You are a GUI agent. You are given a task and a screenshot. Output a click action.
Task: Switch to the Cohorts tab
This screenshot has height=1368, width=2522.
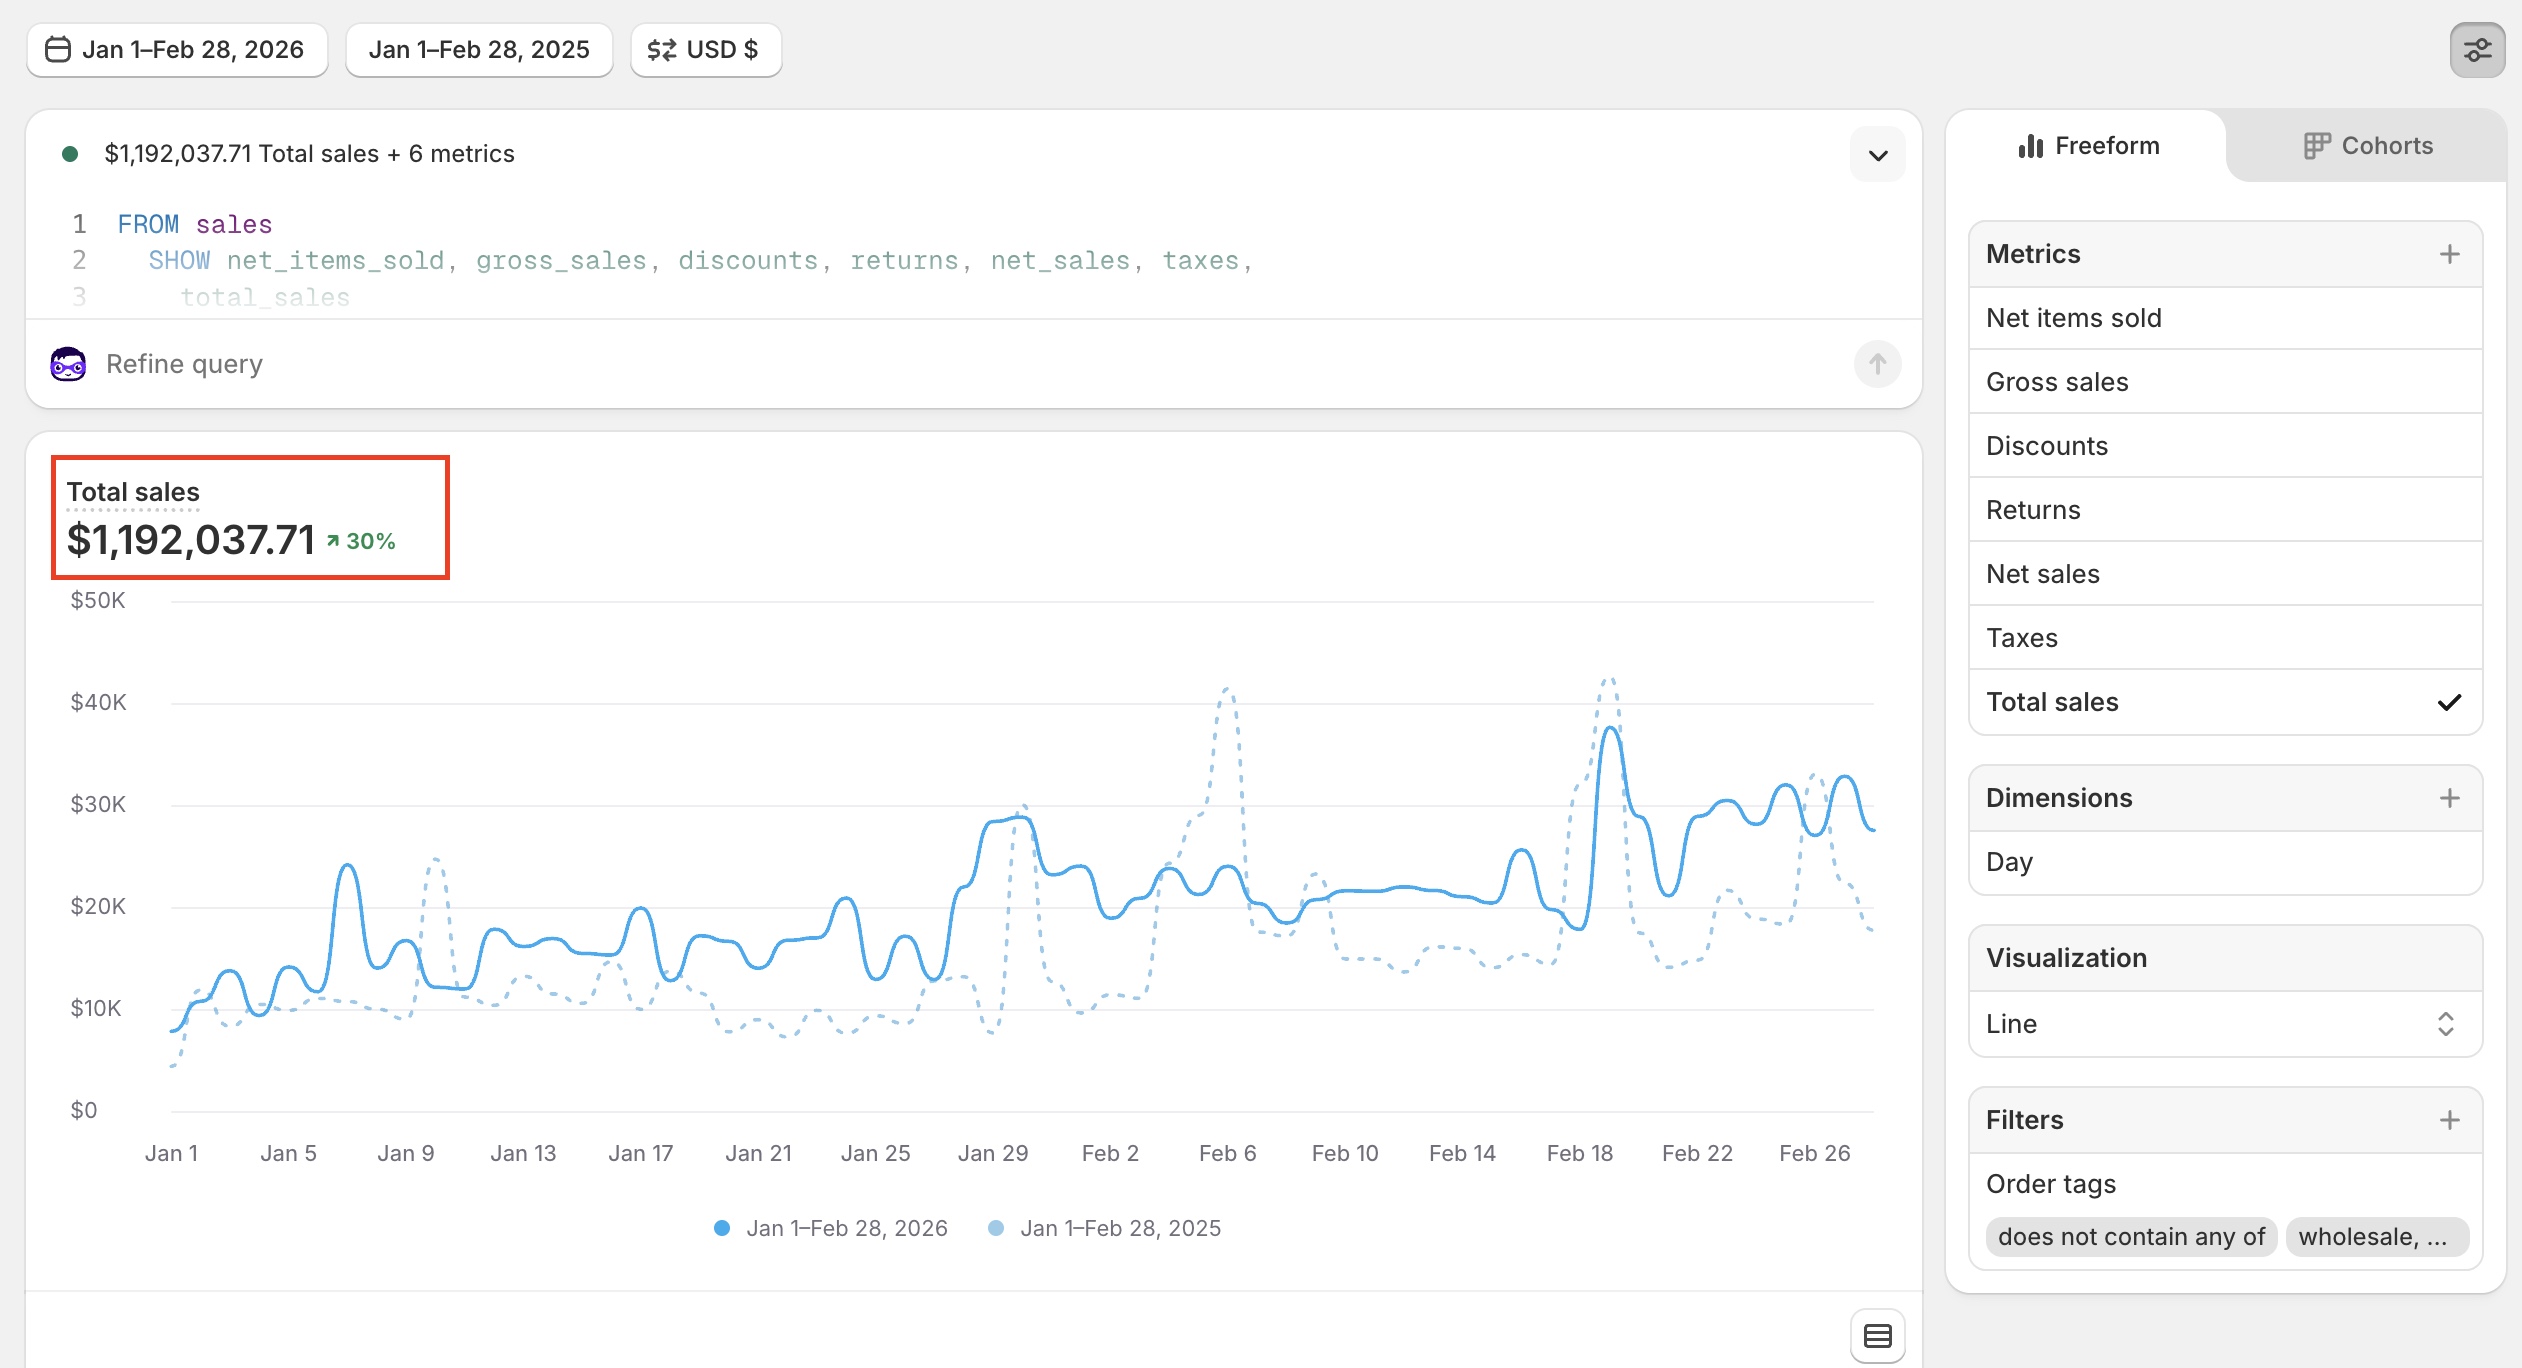[x=2367, y=146]
